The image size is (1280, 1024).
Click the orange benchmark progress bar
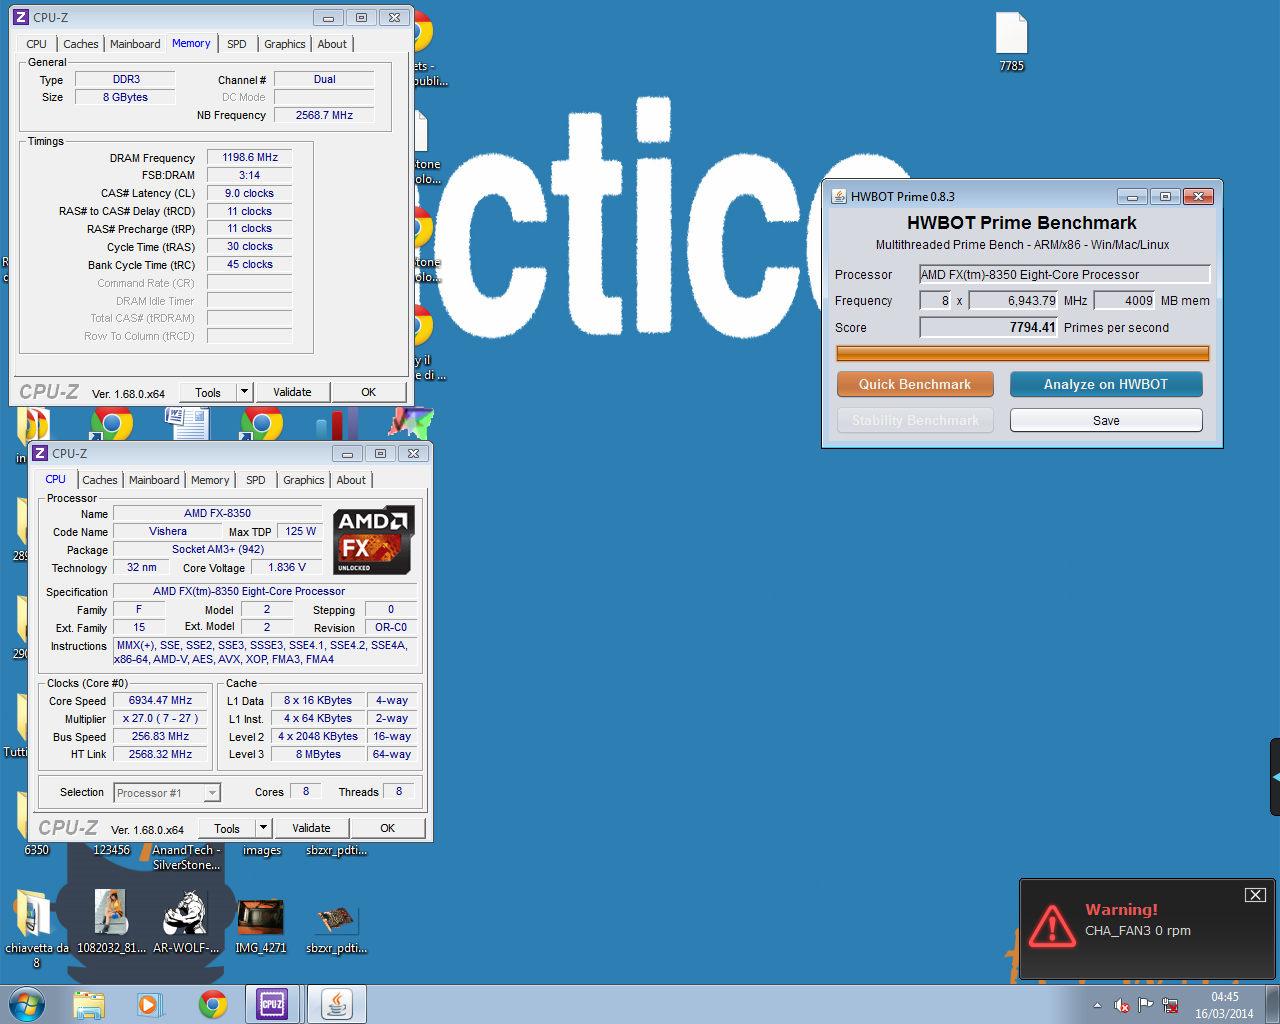[1022, 353]
